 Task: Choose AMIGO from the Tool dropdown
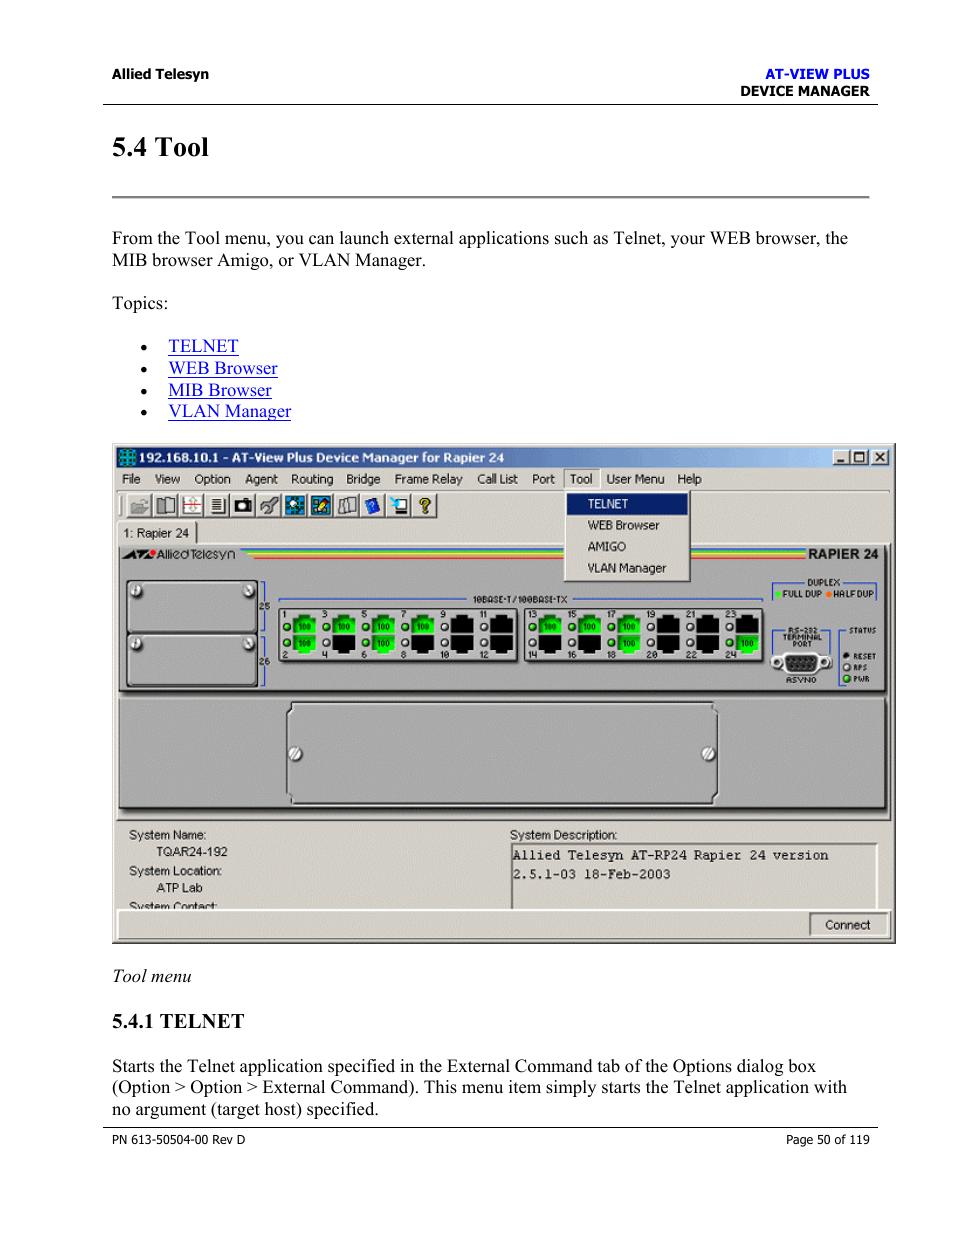click(x=627, y=547)
